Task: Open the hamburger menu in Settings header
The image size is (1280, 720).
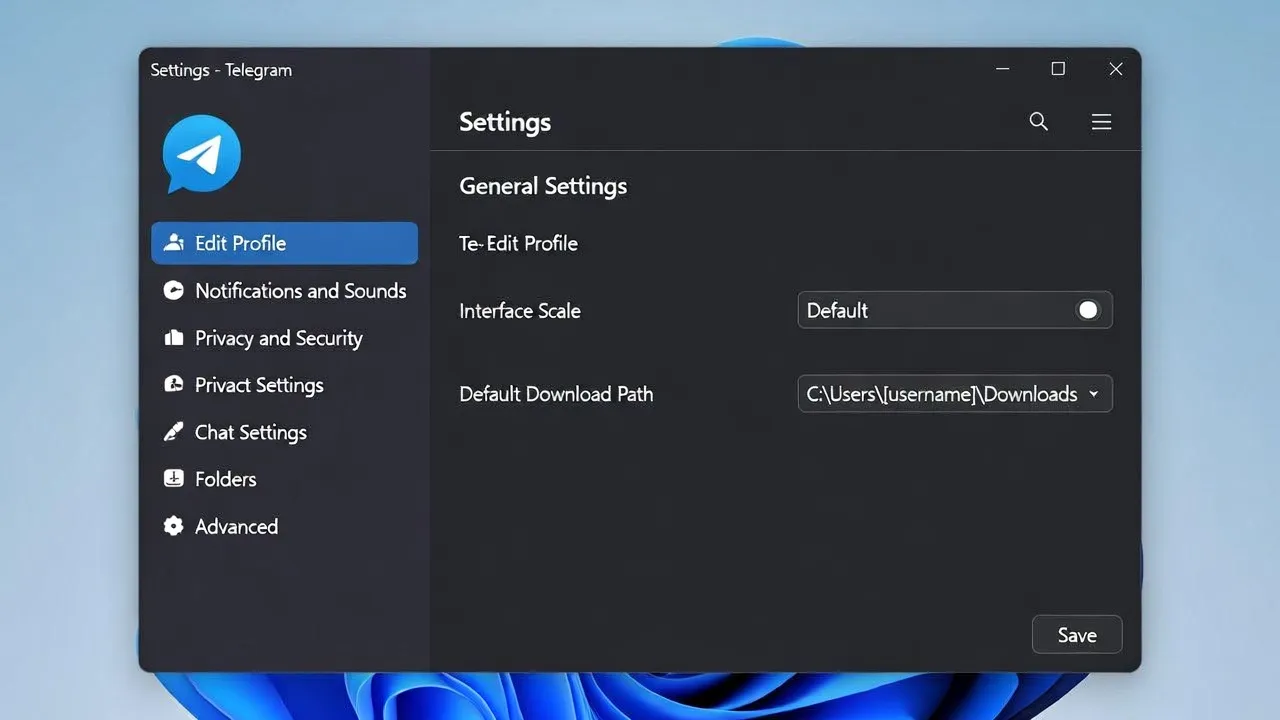Action: pyautogui.click(x=1101, y=121)
